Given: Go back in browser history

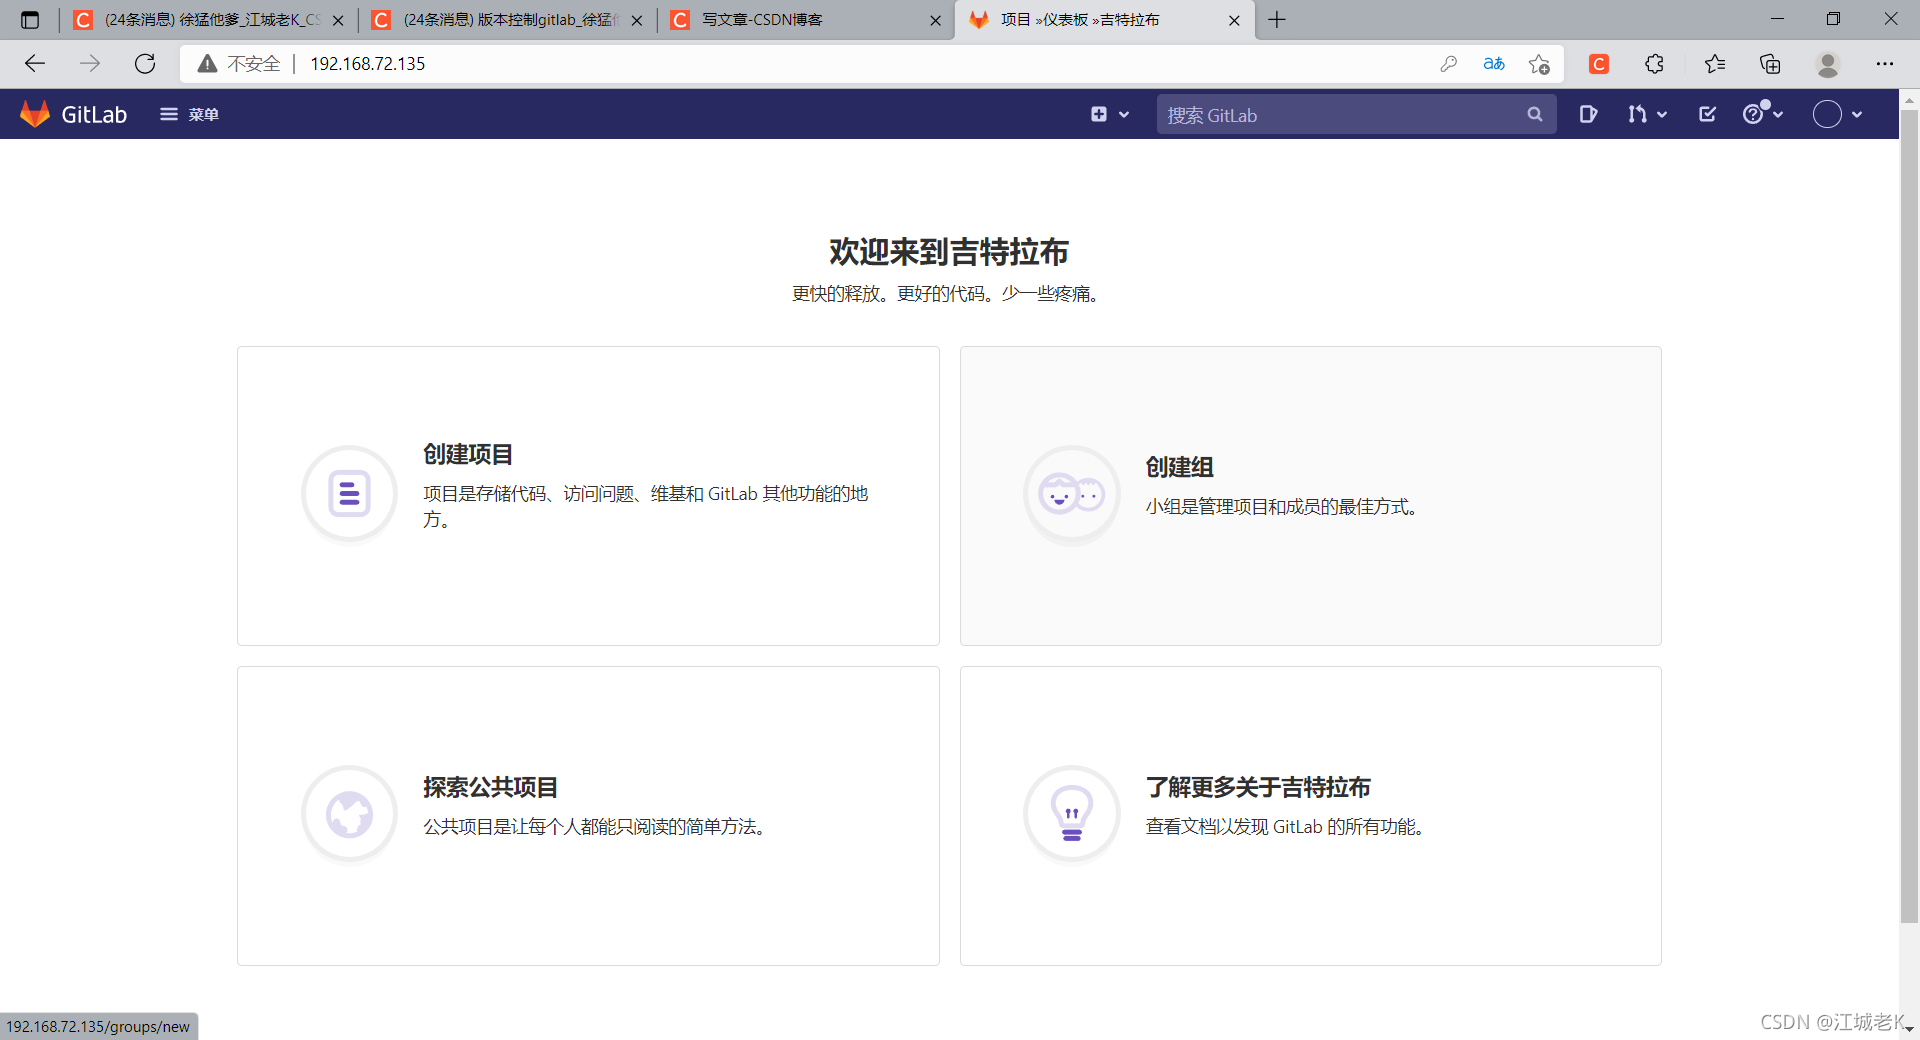Looking at the screenshot, I should [x=35, y=64].
